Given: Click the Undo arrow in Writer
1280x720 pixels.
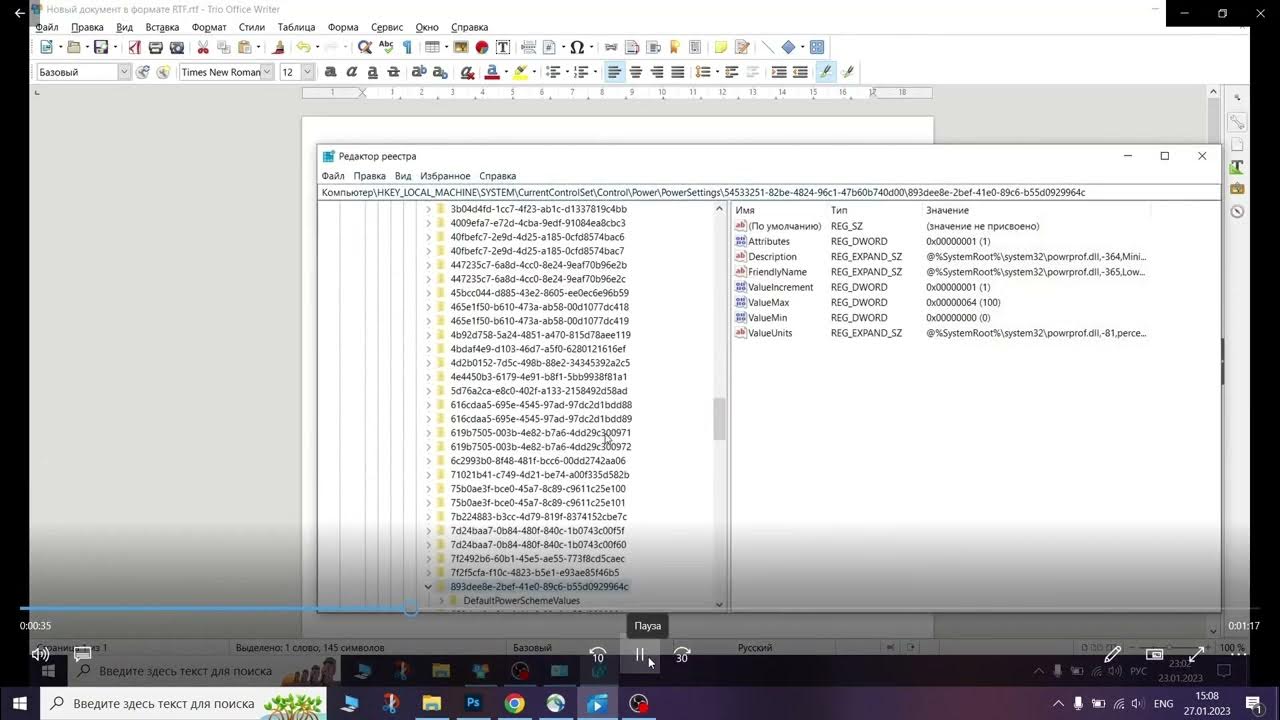Looking at the screenshot, I should 303,47.
